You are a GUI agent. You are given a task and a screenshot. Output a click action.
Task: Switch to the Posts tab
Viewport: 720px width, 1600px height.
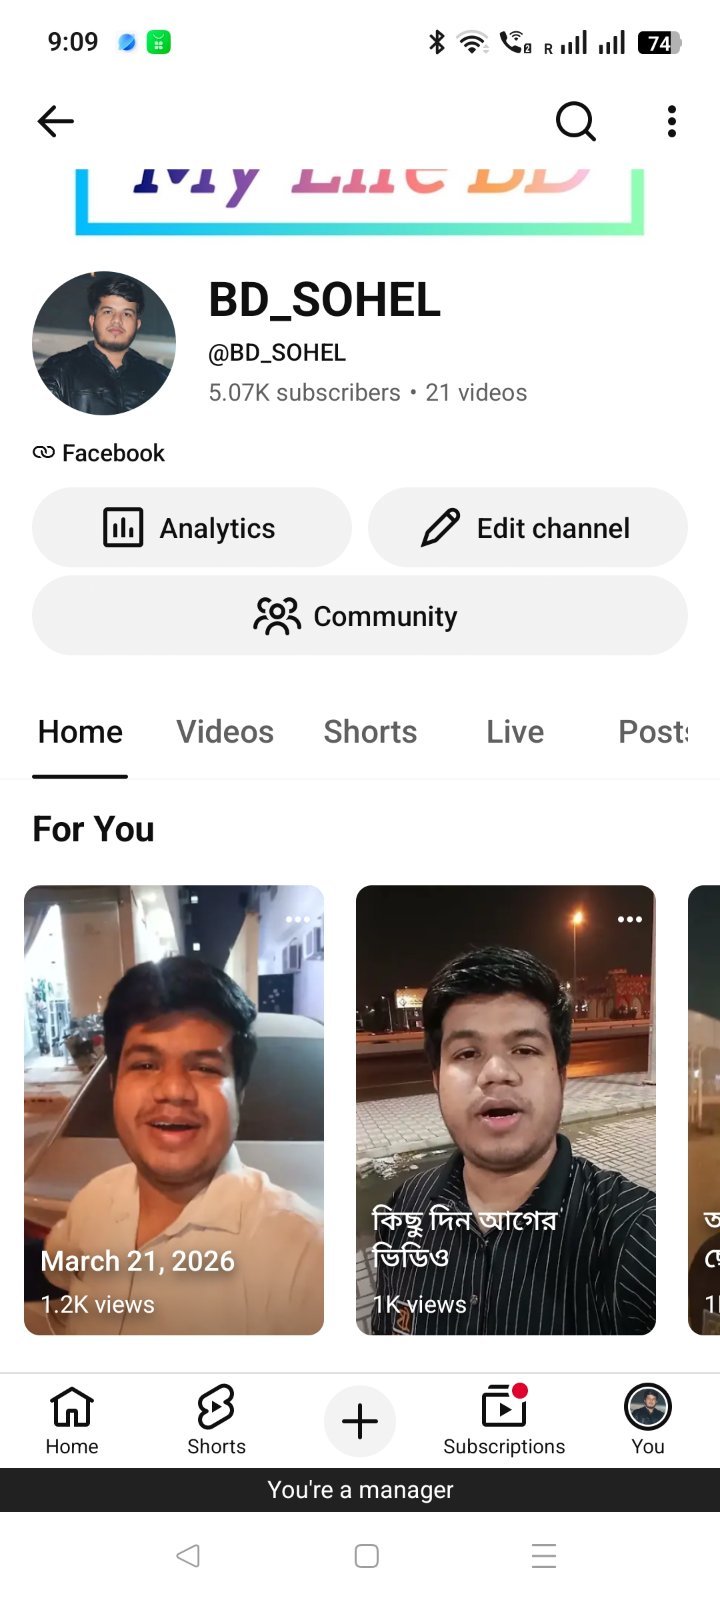(654, 732)
